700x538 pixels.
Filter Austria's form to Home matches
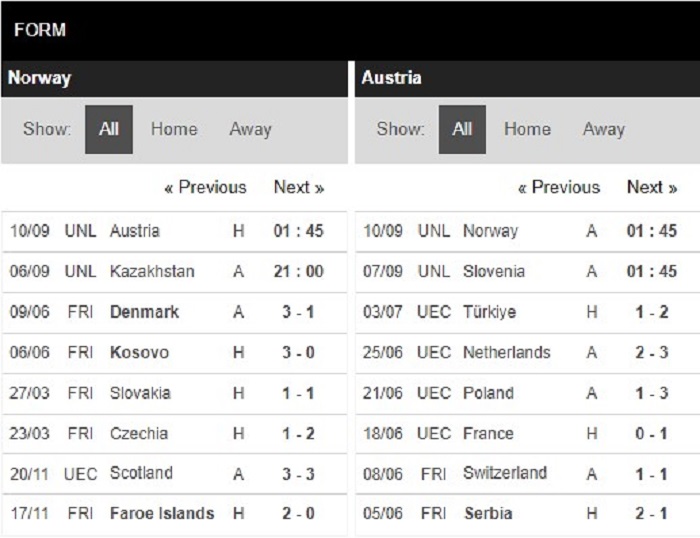pos(527,129)
